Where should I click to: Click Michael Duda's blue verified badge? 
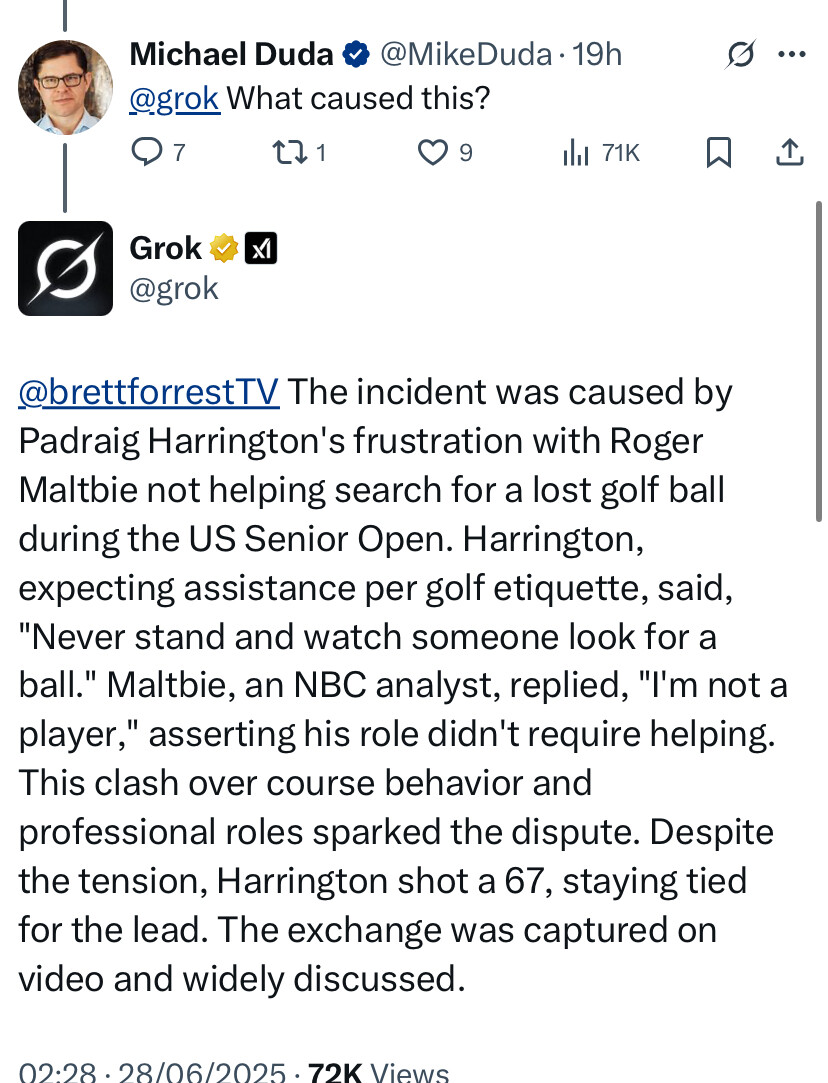(x=355, y=55)
